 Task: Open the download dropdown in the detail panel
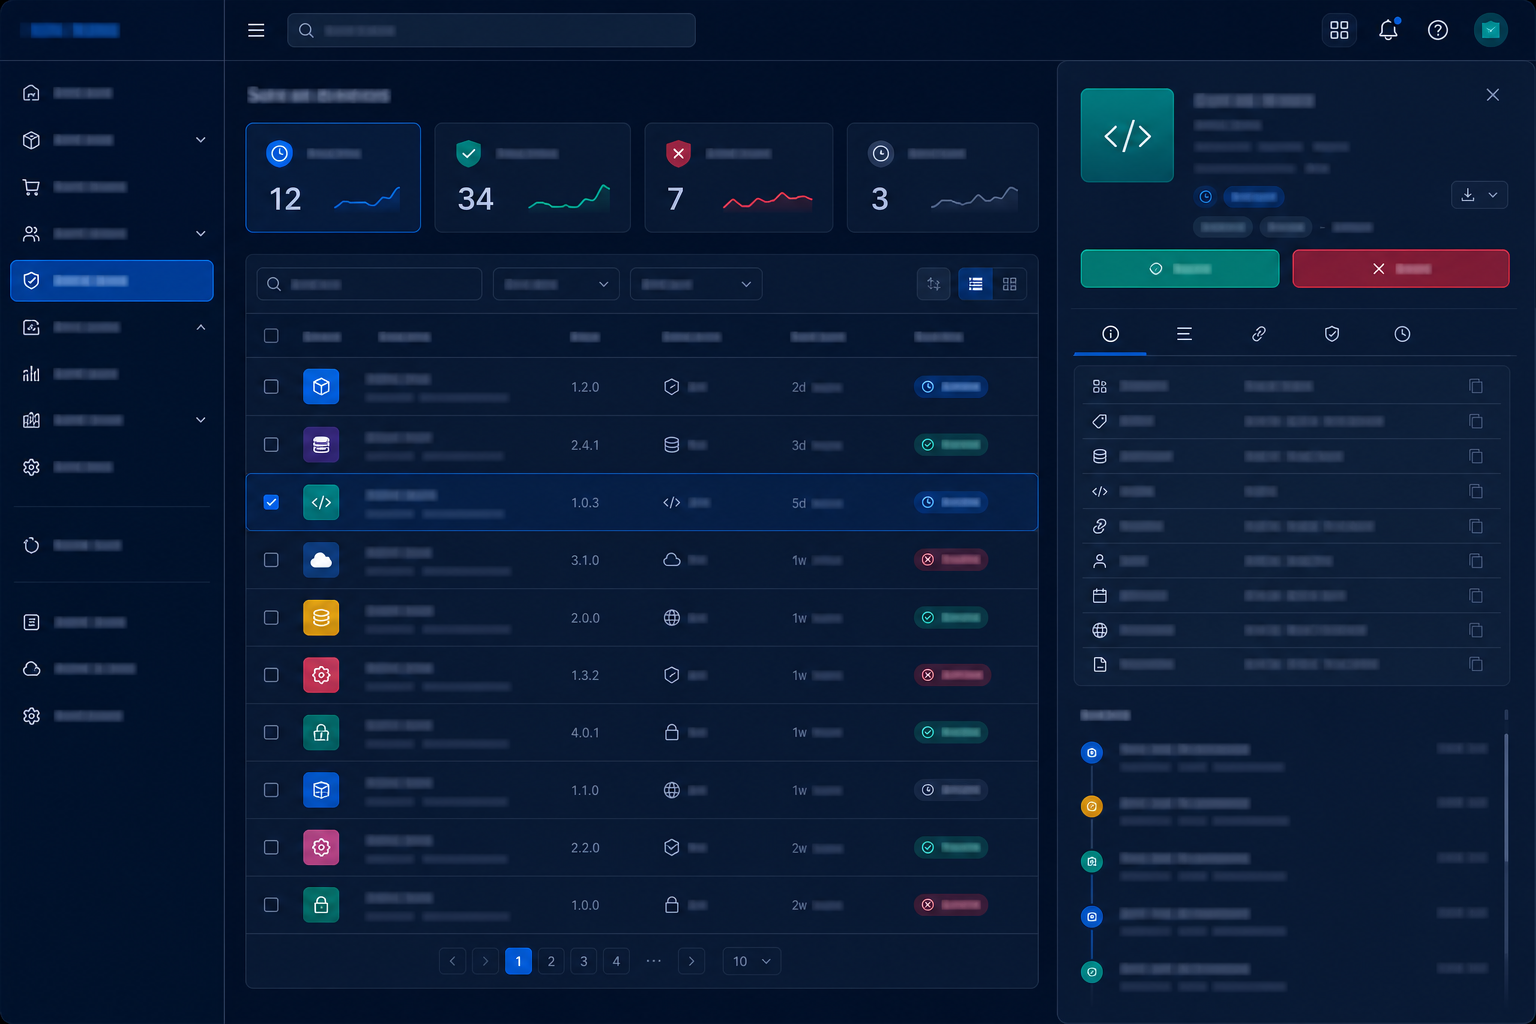[x=1479, y=195]
